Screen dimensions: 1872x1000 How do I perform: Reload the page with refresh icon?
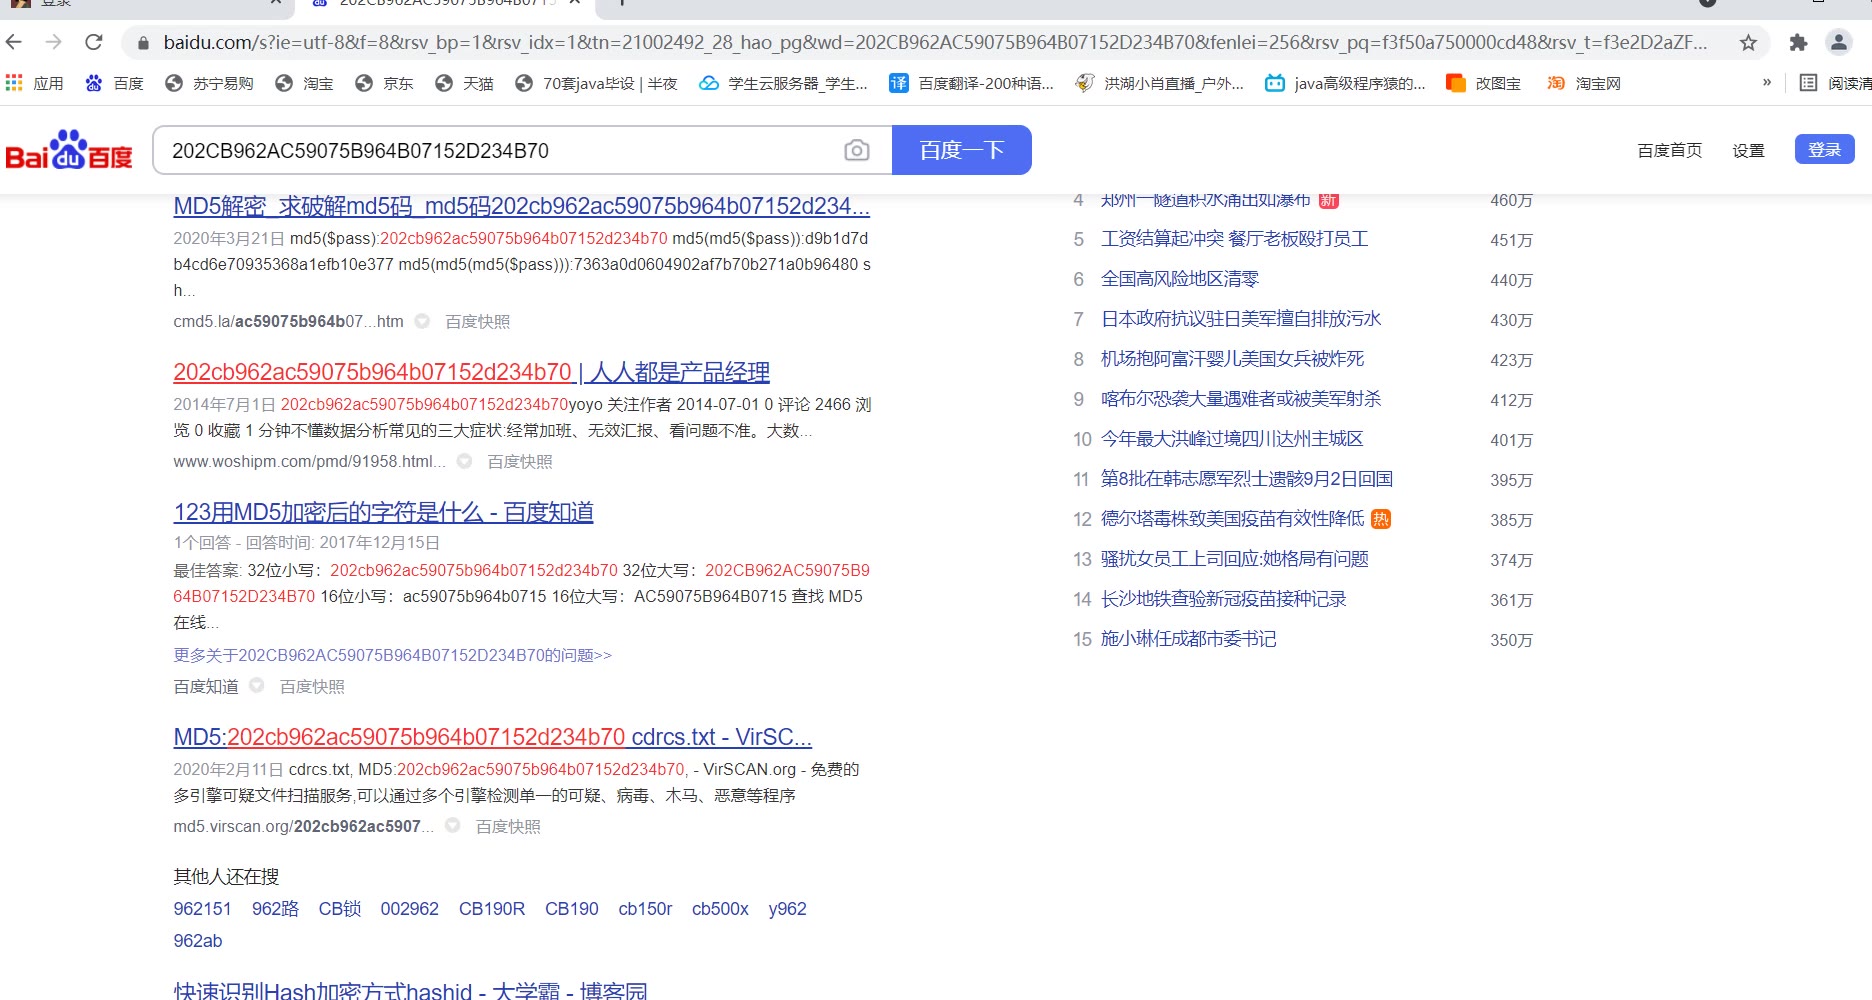pyautogui.click(x=94, y=42)
